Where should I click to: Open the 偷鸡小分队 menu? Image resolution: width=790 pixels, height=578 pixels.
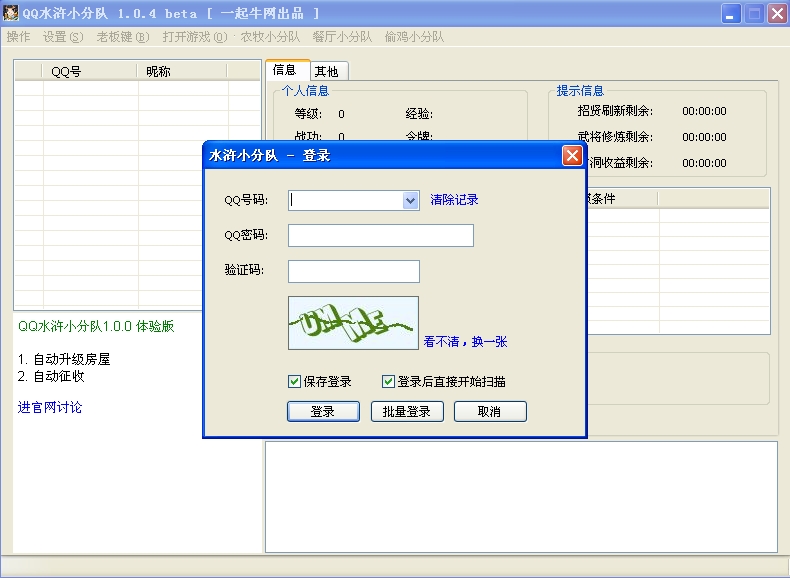[414, 37]
